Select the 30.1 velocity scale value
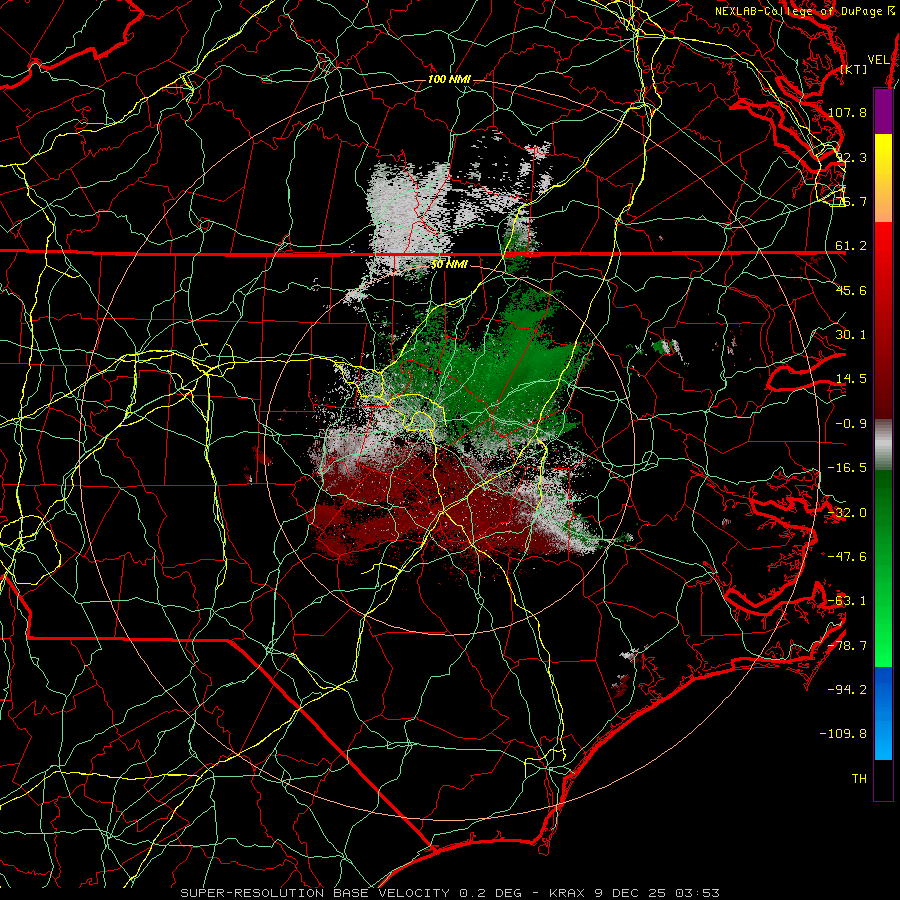 (x=851, y=335)
